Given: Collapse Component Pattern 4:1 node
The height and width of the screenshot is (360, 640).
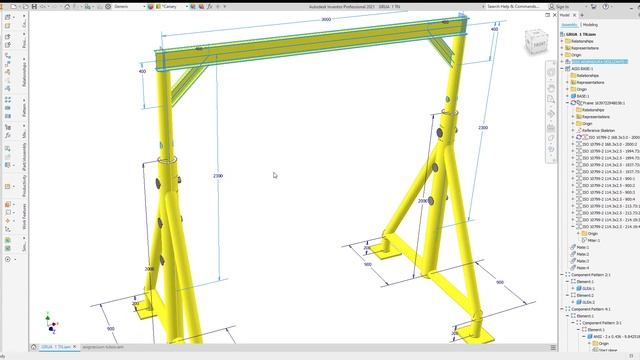Looking at the screenshot, I should [562, 309].
